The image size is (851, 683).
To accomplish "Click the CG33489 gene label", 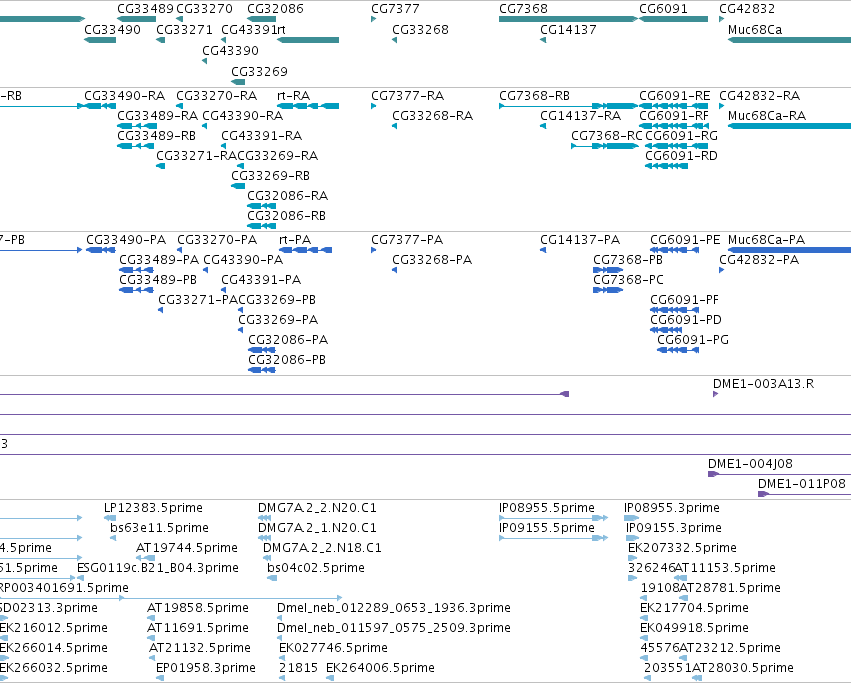I will coord(145,9).
